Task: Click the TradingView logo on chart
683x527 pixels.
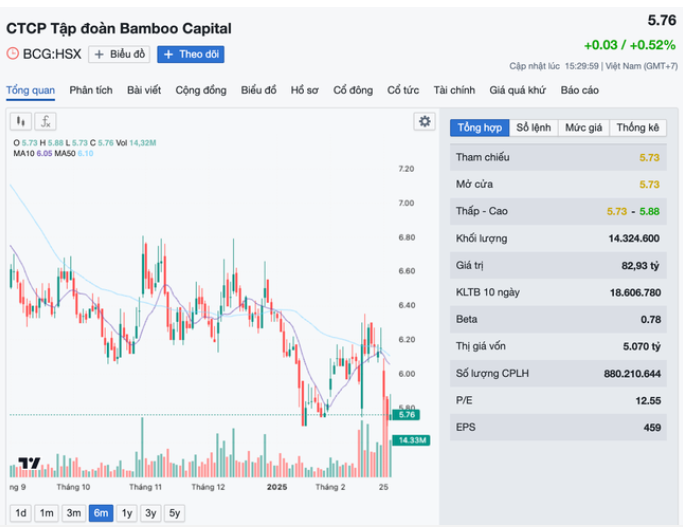Action: (30, 465)
